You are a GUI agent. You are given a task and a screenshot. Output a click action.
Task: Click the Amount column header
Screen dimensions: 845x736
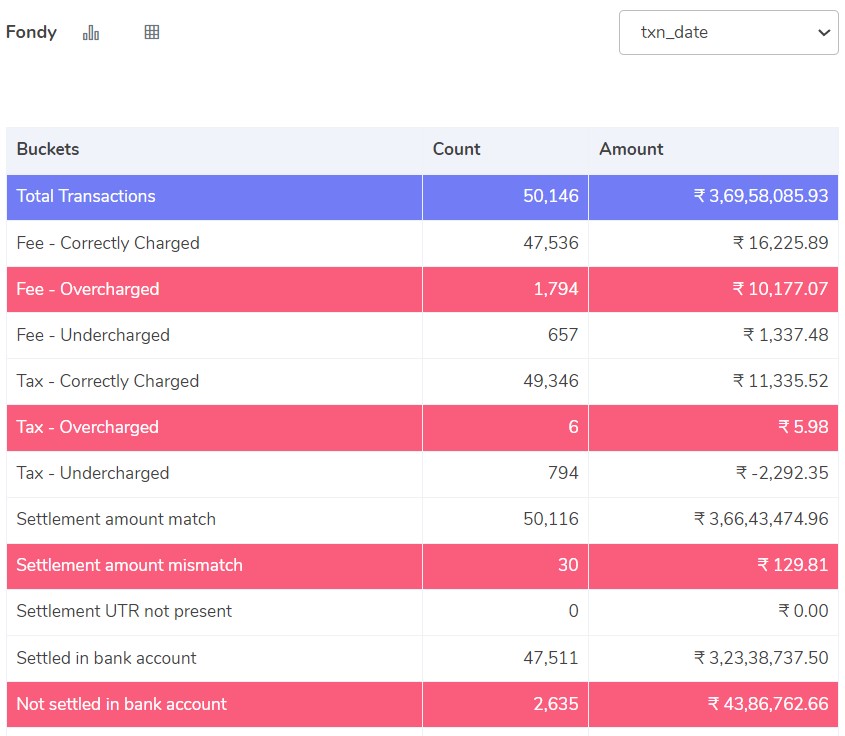click(x=630, y=149)
